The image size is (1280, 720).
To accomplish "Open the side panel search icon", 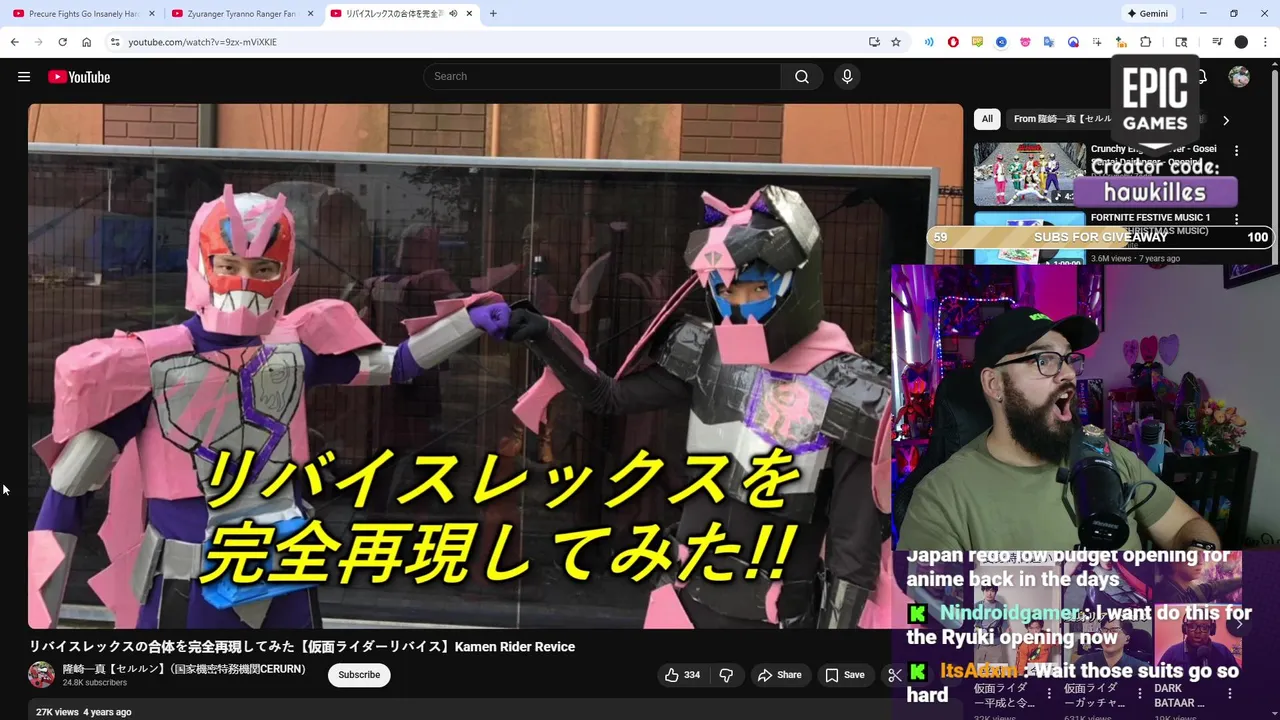I will 1181,42.
